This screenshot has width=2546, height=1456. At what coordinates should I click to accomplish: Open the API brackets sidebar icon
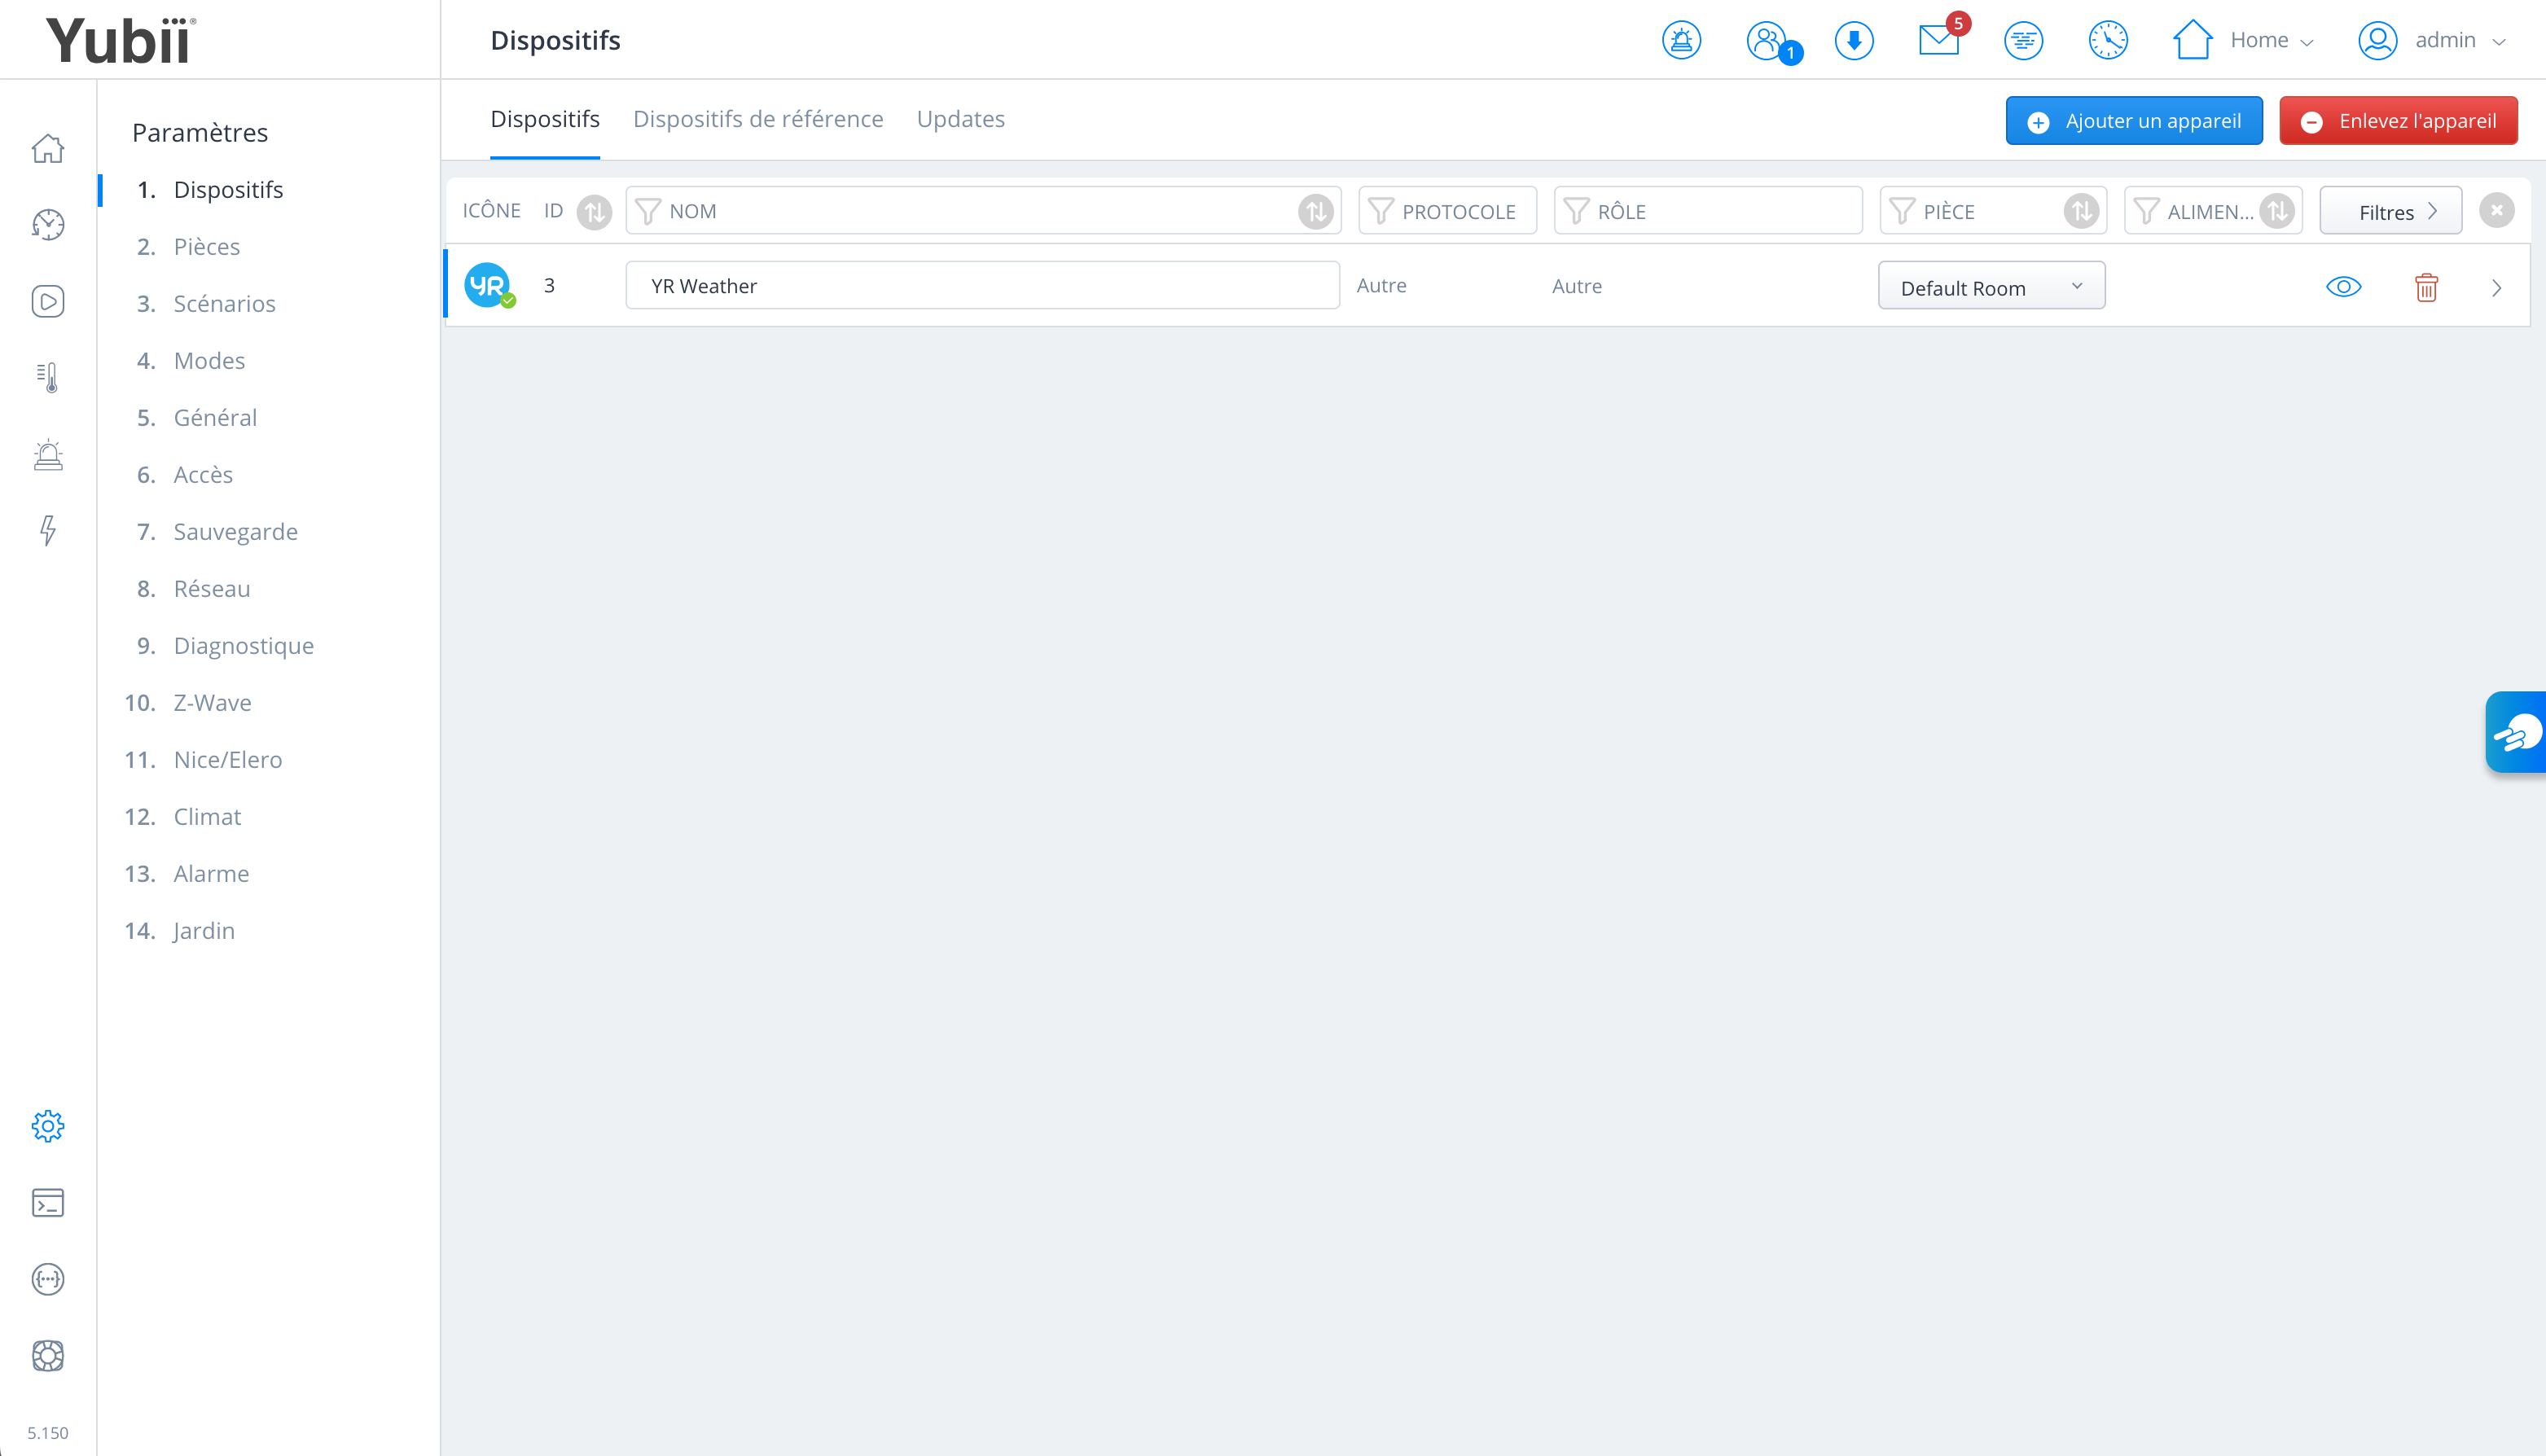(48, 1279)
